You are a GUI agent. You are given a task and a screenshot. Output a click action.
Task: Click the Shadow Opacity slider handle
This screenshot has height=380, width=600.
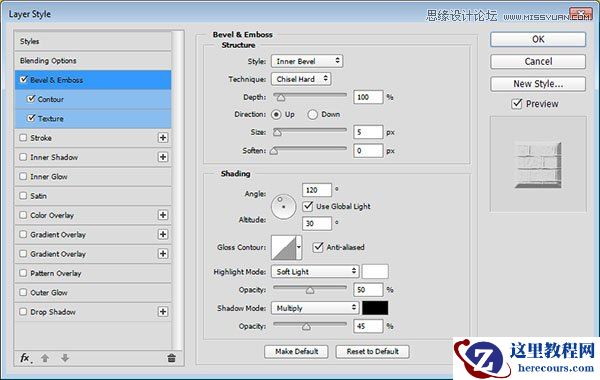pyautogui.click(x=306, y=327)
